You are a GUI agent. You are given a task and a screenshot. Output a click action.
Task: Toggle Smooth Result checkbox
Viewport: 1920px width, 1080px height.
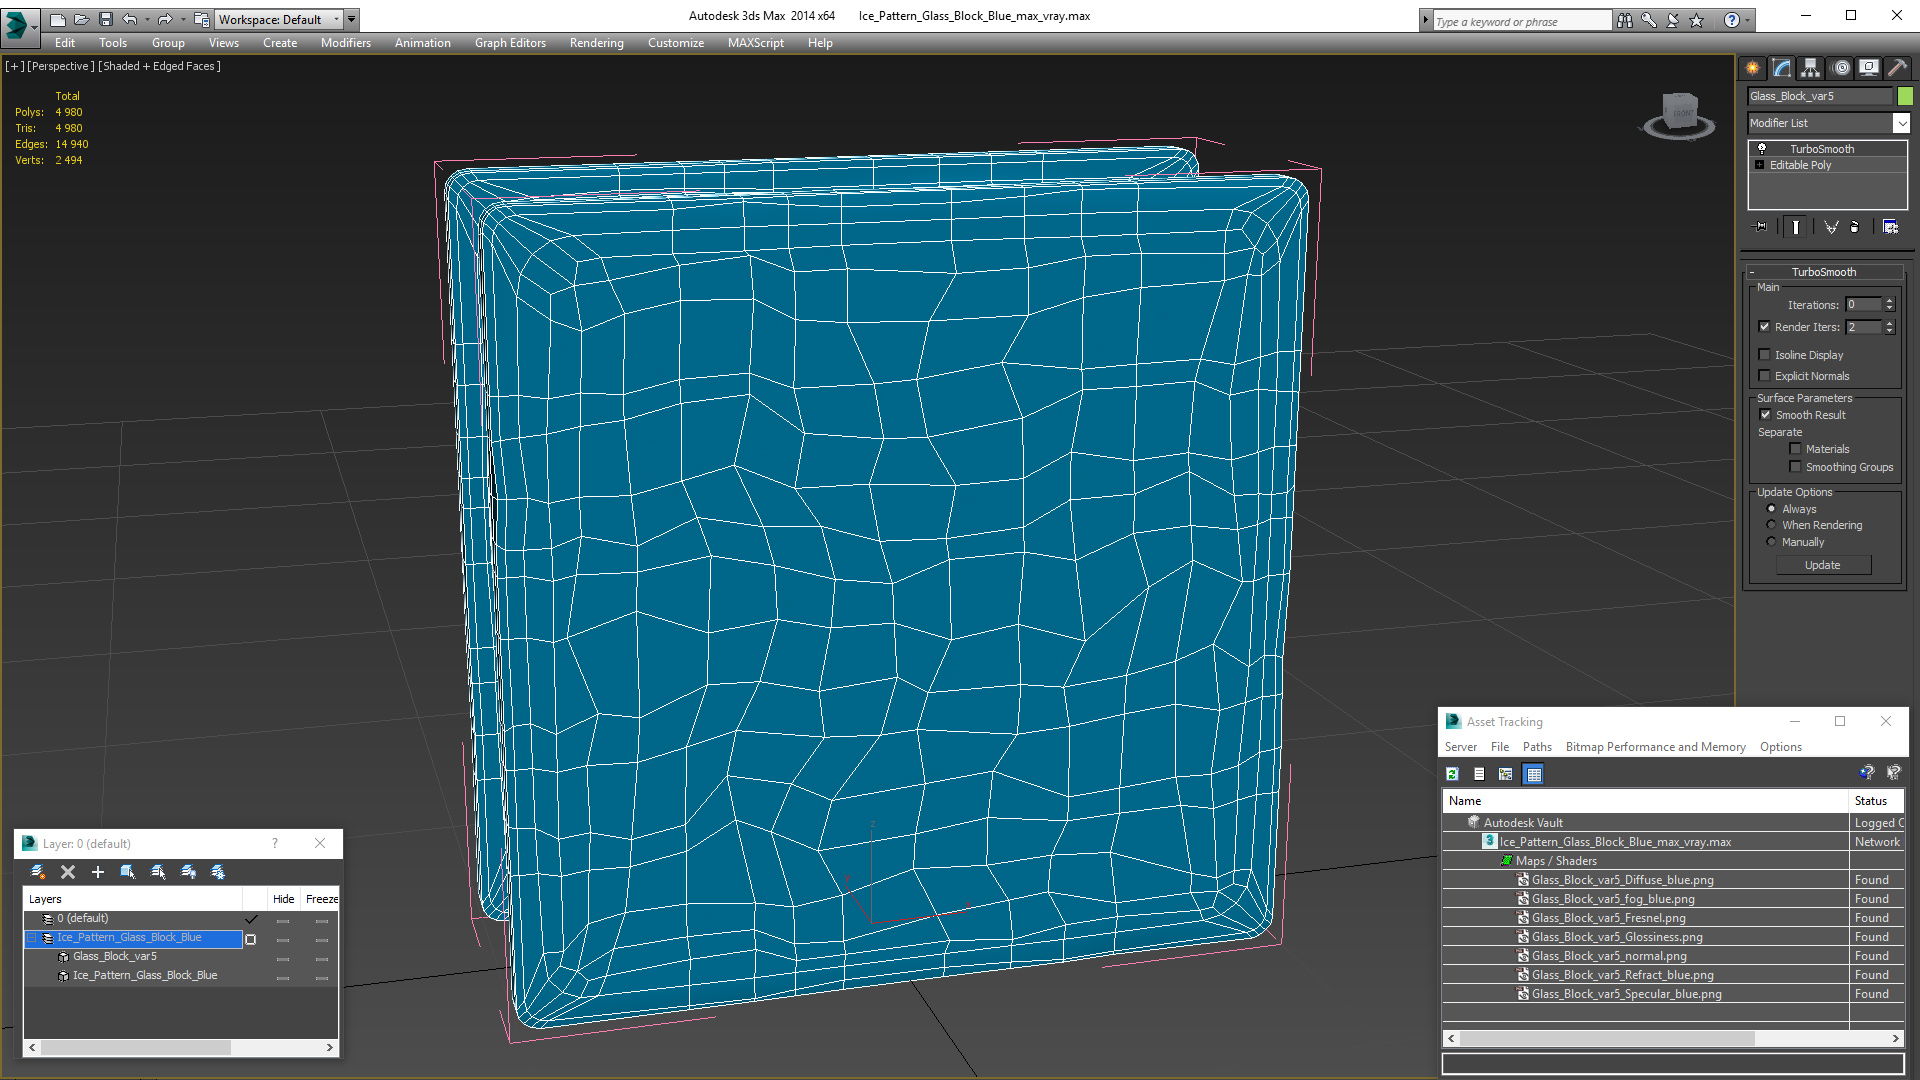pyautogui.click(x=1765, y=415)
